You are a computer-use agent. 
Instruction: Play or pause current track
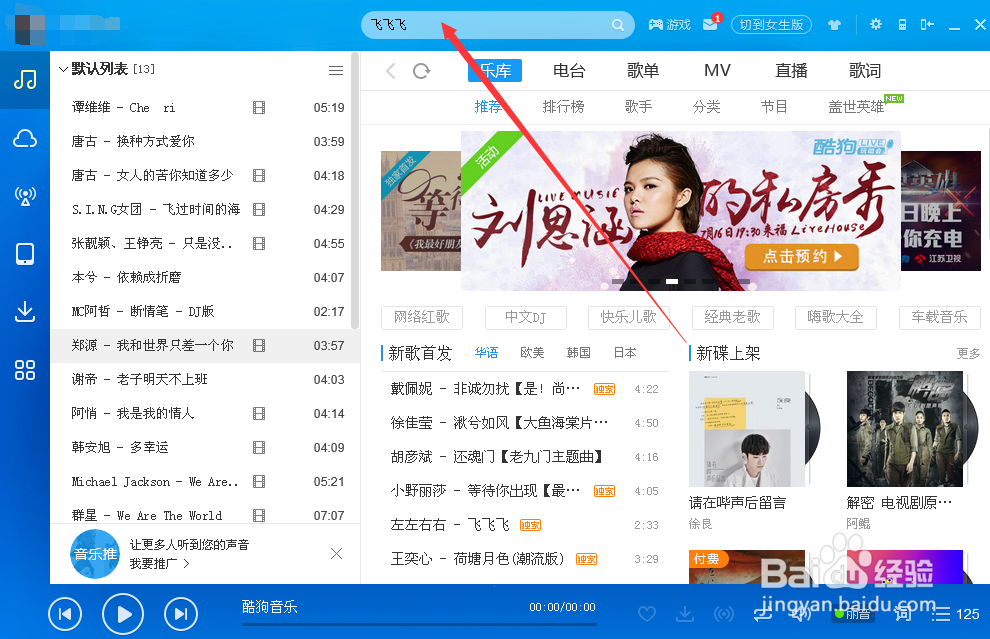pyautogui.click(x=123, y=614)
